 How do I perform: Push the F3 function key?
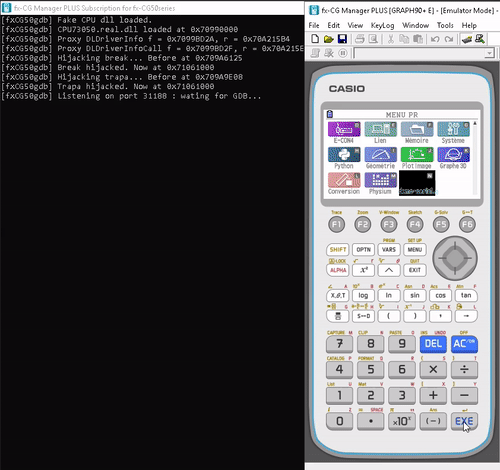coord(389,224)
